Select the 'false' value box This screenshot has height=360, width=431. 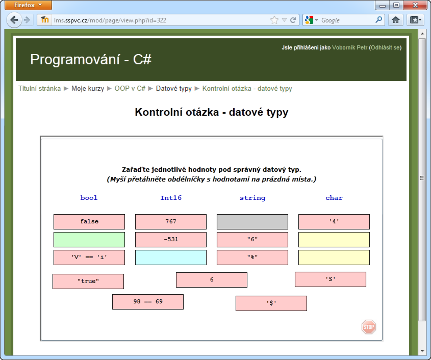pos(89,222)
